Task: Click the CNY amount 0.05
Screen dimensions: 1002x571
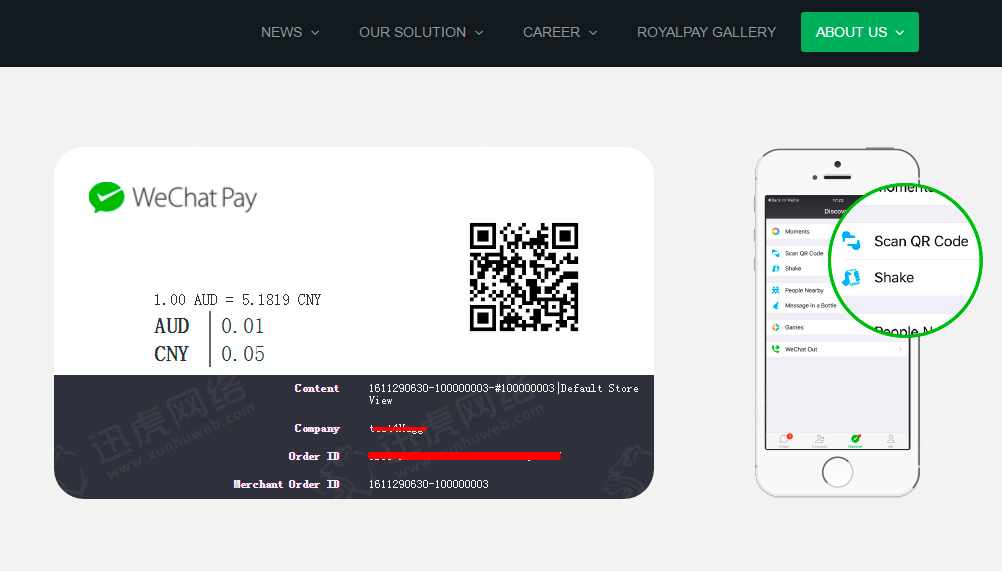Action: point(243,354)
